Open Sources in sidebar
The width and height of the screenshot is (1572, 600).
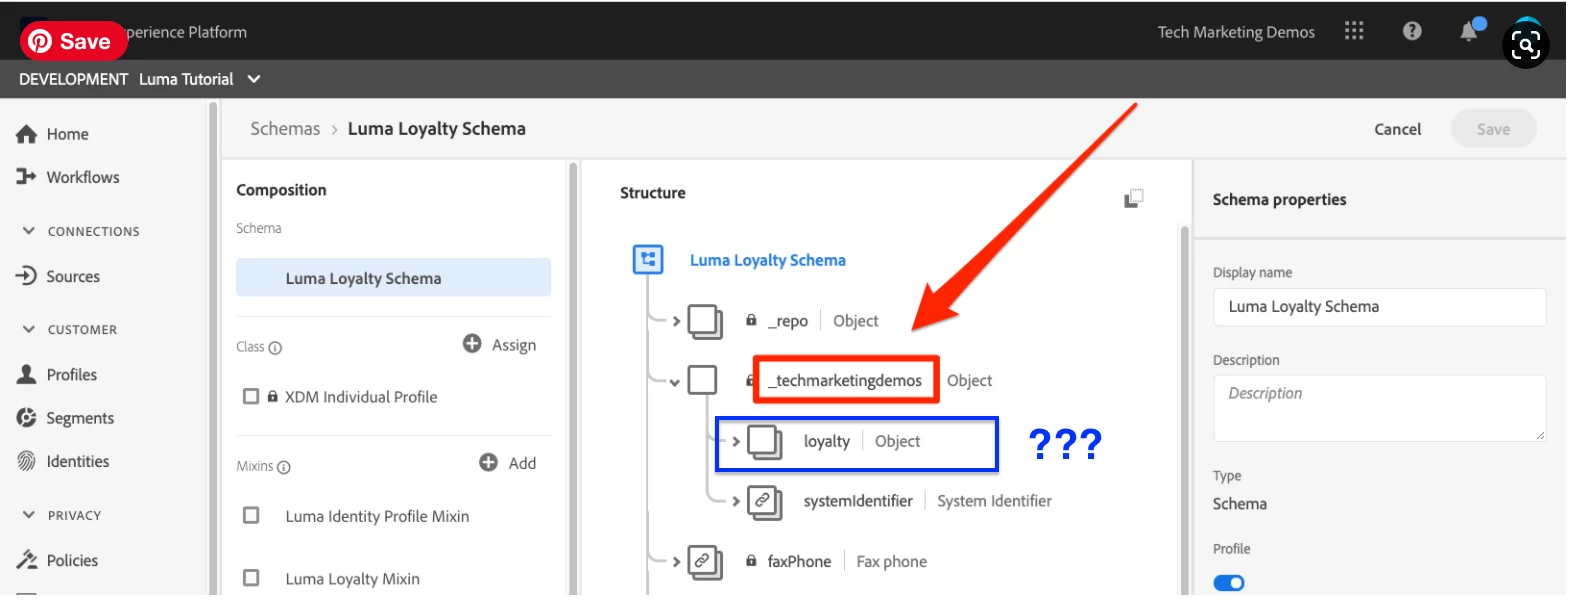click(73, 276)
